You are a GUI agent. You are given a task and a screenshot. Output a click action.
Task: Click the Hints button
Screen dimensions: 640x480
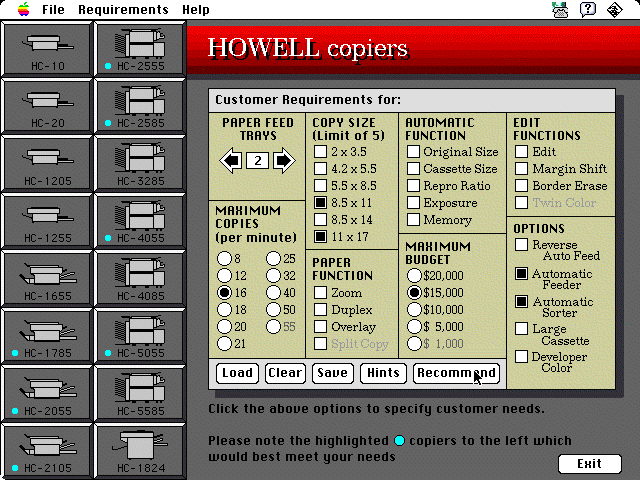pyautogui.click(x=383, y=373)
